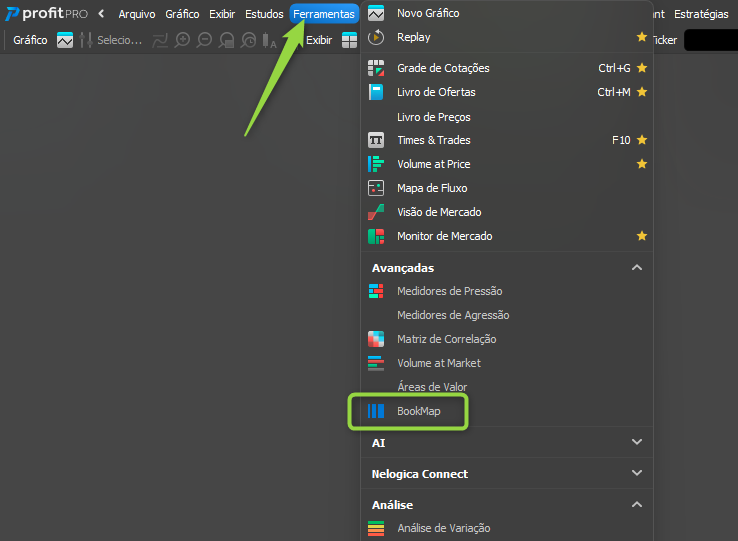Toggle favorite star for Replay
738x541 pixels.
coord(642,37)
